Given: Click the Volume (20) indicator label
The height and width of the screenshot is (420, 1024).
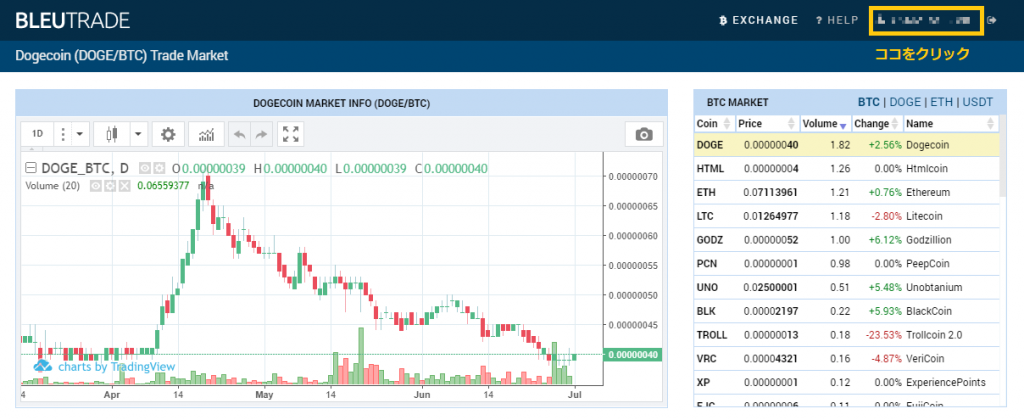Looking at the screenshot, I should pyautogui.click(x=52, y=186).
